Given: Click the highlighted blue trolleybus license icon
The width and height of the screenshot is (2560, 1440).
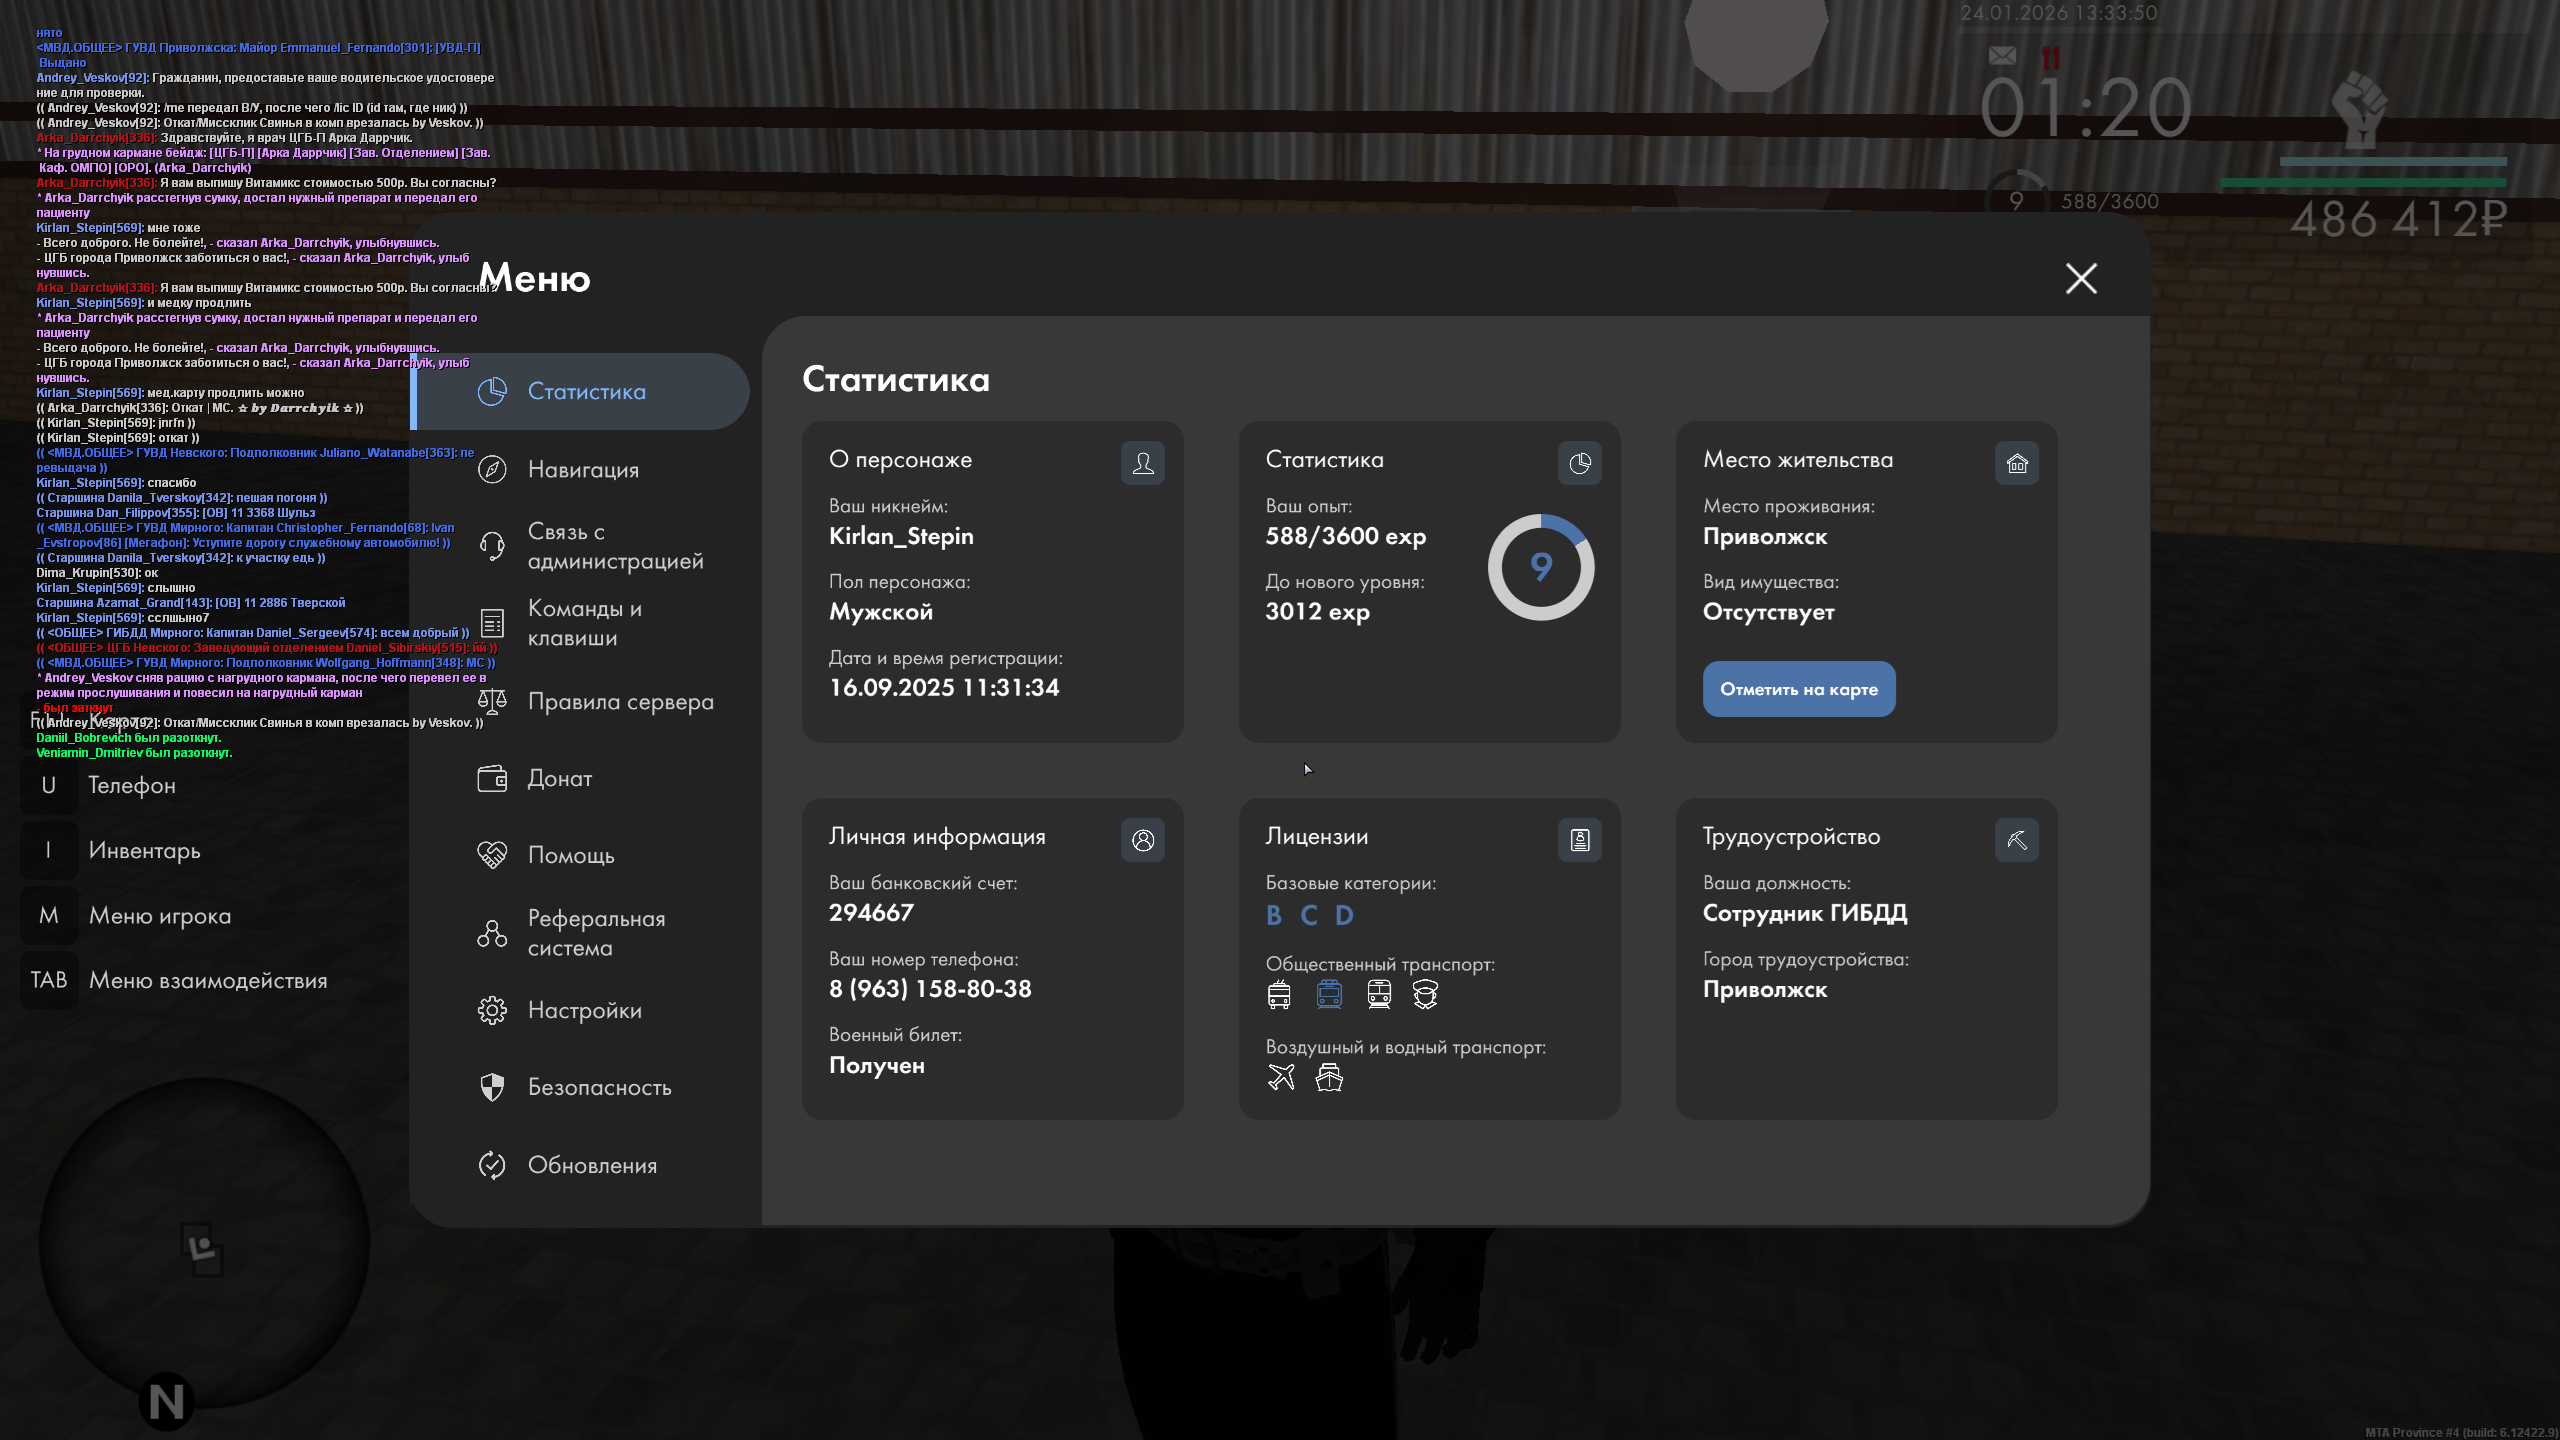Looking at the screenshot, I should [1329, 994].
